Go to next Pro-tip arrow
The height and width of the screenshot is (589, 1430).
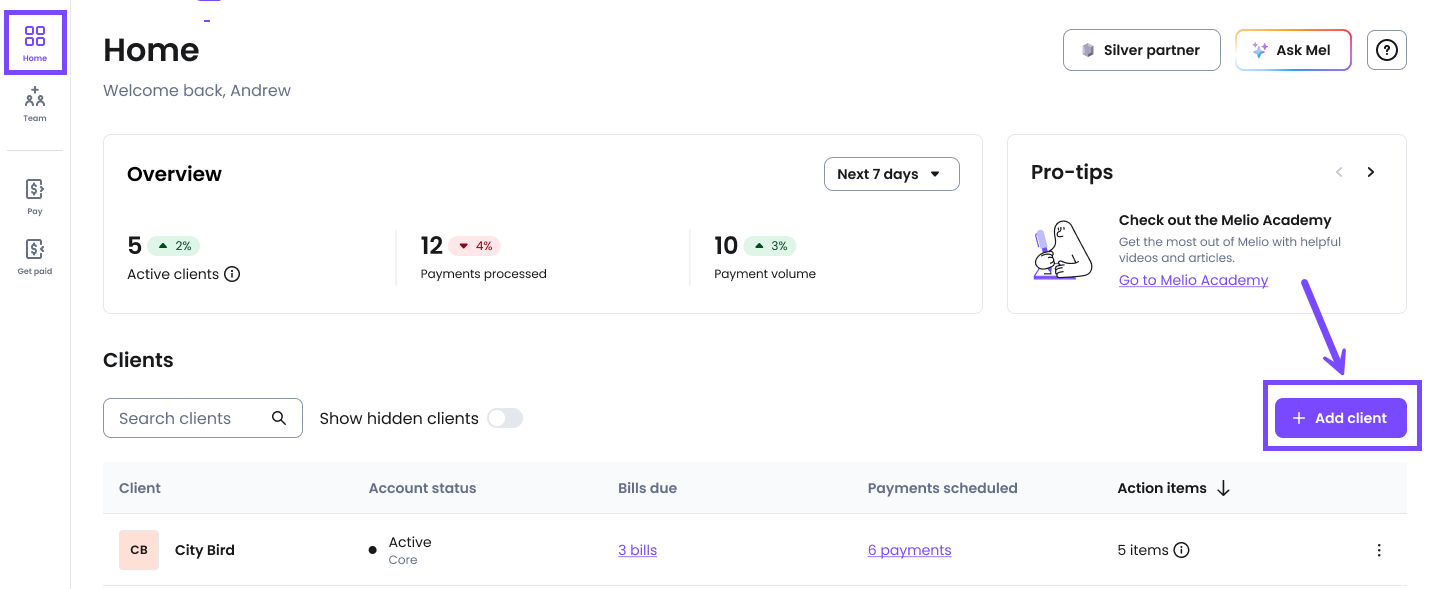[x=1371, y=172]
